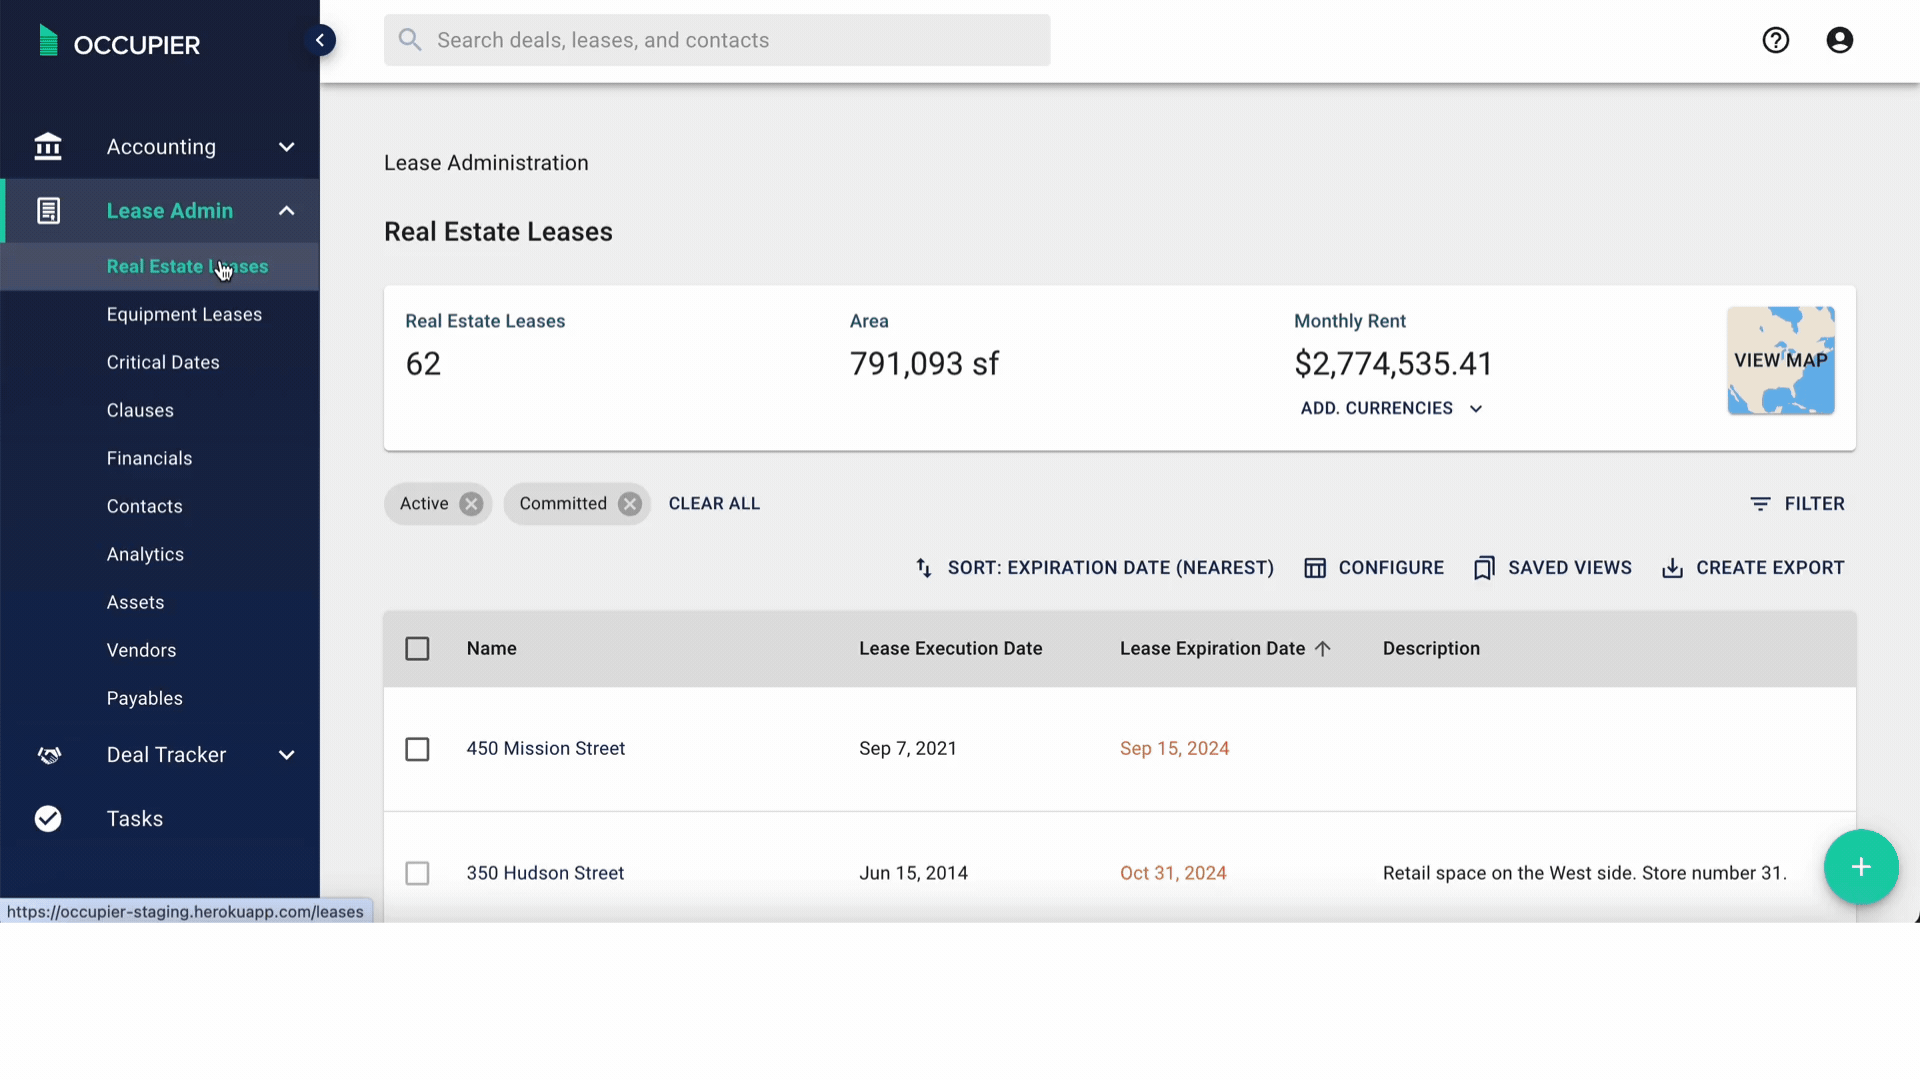Click the Tasks sidebar icon
This screenshot has width=1920, height=1080.
point(47,819)
